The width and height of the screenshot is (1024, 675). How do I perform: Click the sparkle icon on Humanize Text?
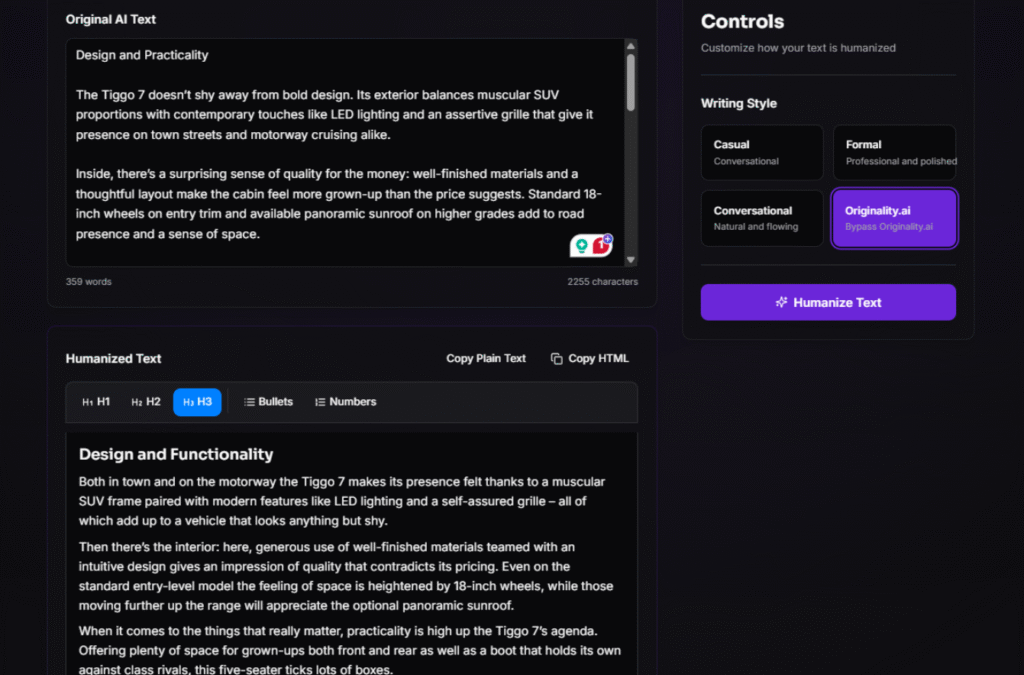[x=781, y=302]
